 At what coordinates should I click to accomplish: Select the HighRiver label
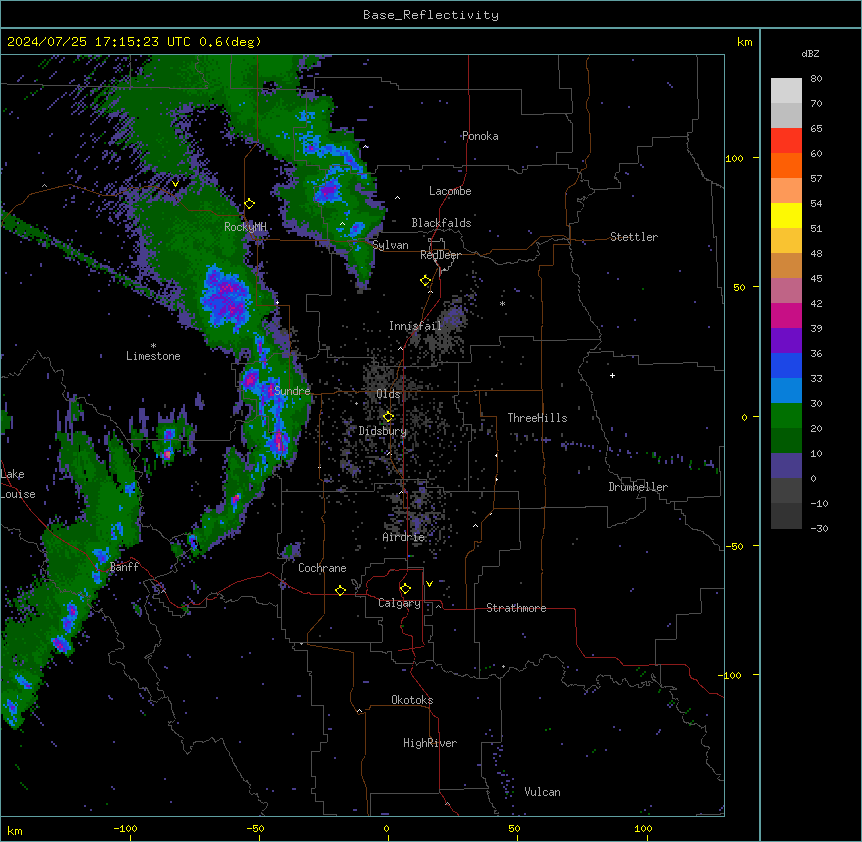(430, 743)
